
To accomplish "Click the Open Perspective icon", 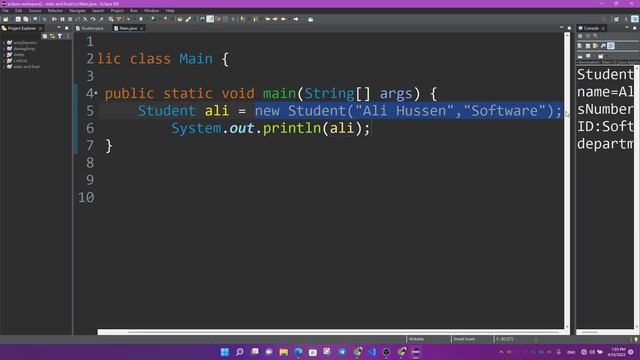I will [616, 19].
